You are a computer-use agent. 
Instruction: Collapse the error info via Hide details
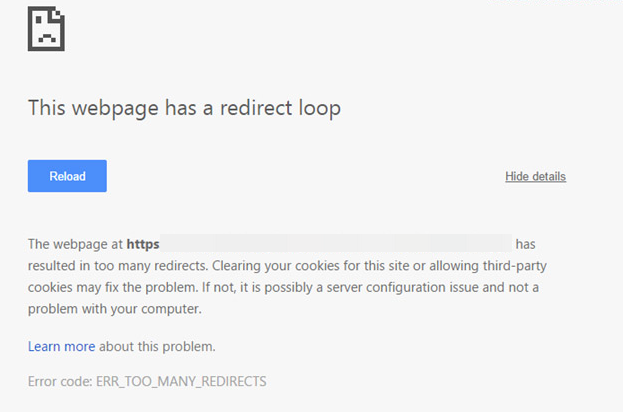535,177
